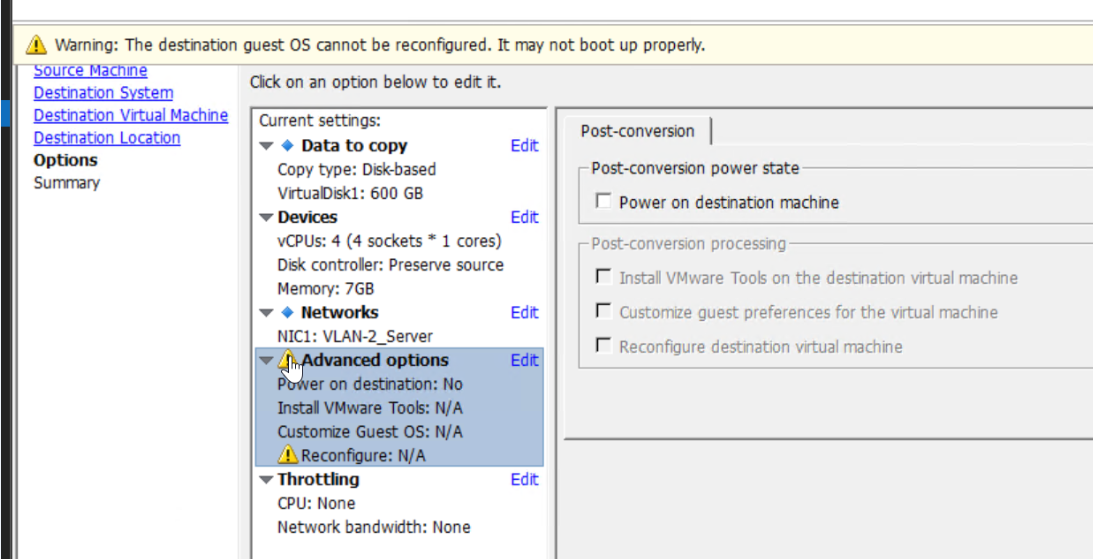The width and height of the screenshot is (1093, 559).
Task: Click the warning icon beside Advanced options
Action: 288,360
